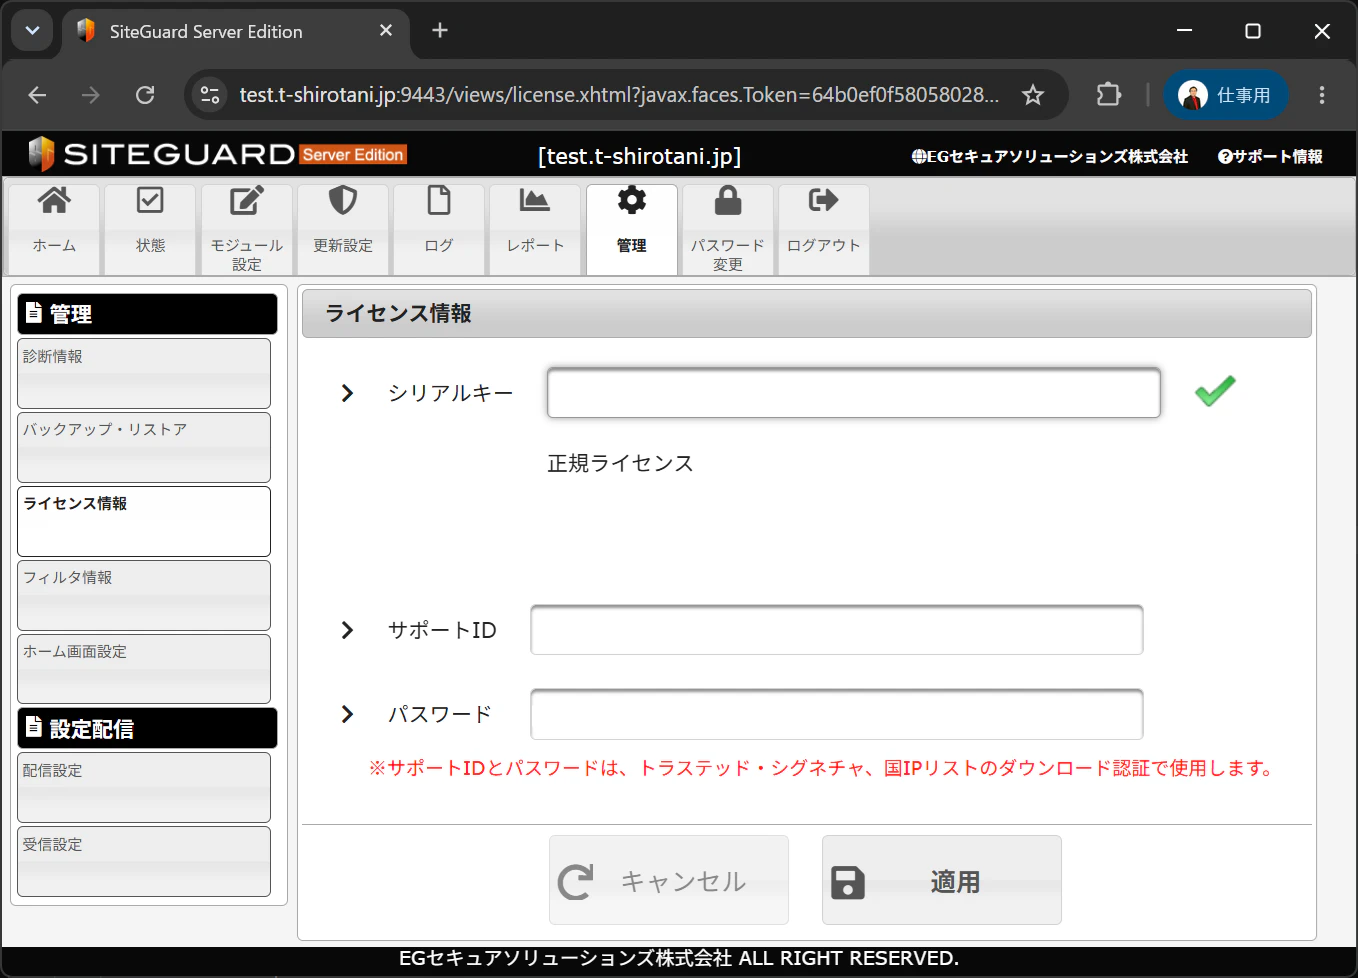Open the tab search dropdown arrow

[33, 31]
